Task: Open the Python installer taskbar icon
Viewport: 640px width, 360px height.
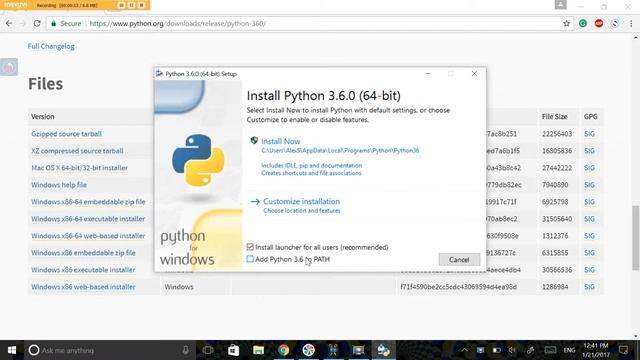Action: click(x=383, y=350)
